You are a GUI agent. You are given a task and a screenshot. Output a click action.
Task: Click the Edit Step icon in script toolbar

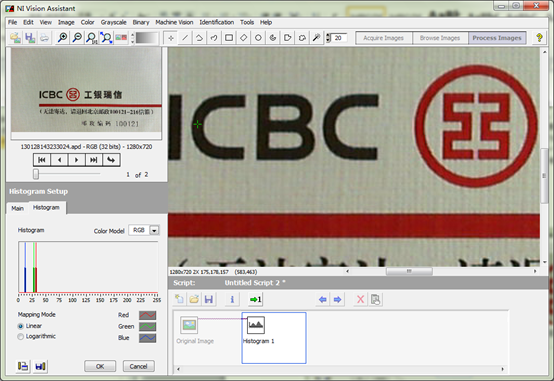375,299
